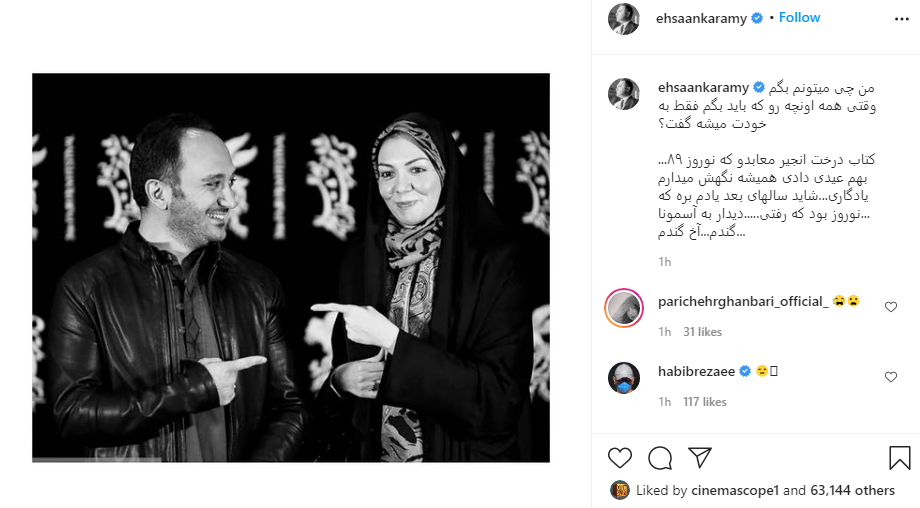Viewport: 920px width, 508px height.
Task: Save the post with the bookmark icon
Action: (x=899, y=458)
